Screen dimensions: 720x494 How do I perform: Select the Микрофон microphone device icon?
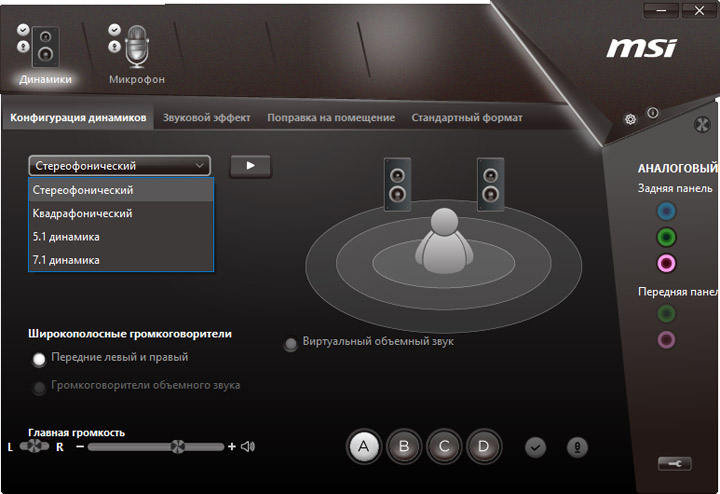coord(137,47)
